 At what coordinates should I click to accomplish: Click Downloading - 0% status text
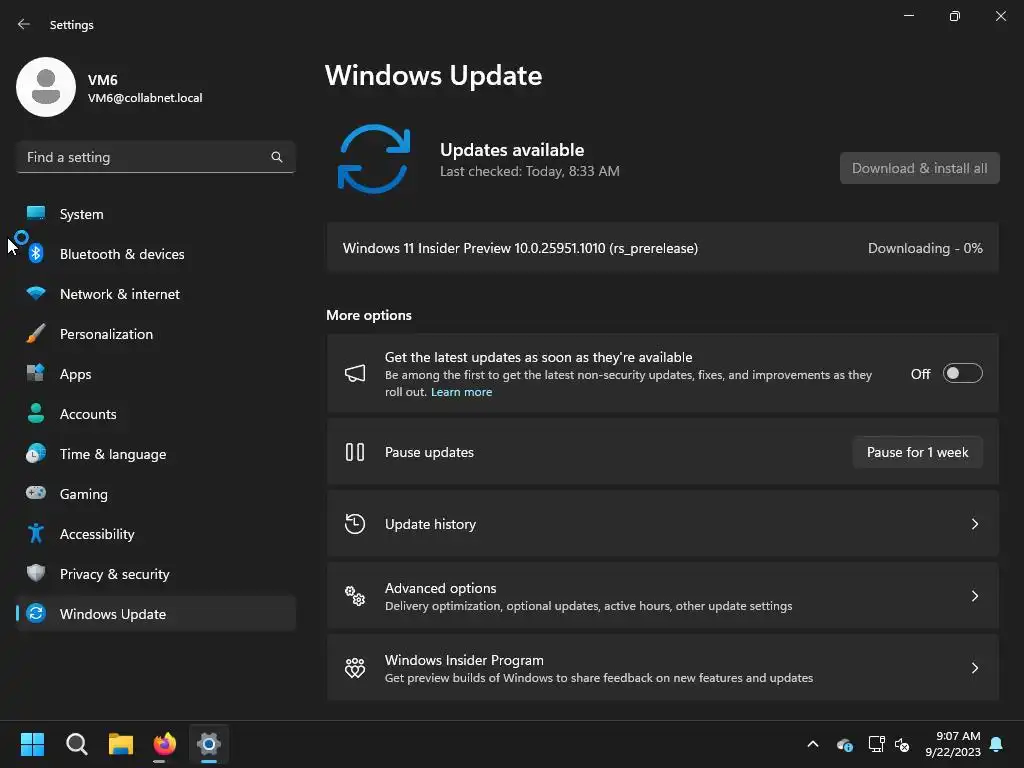click(x=925, y=248)
